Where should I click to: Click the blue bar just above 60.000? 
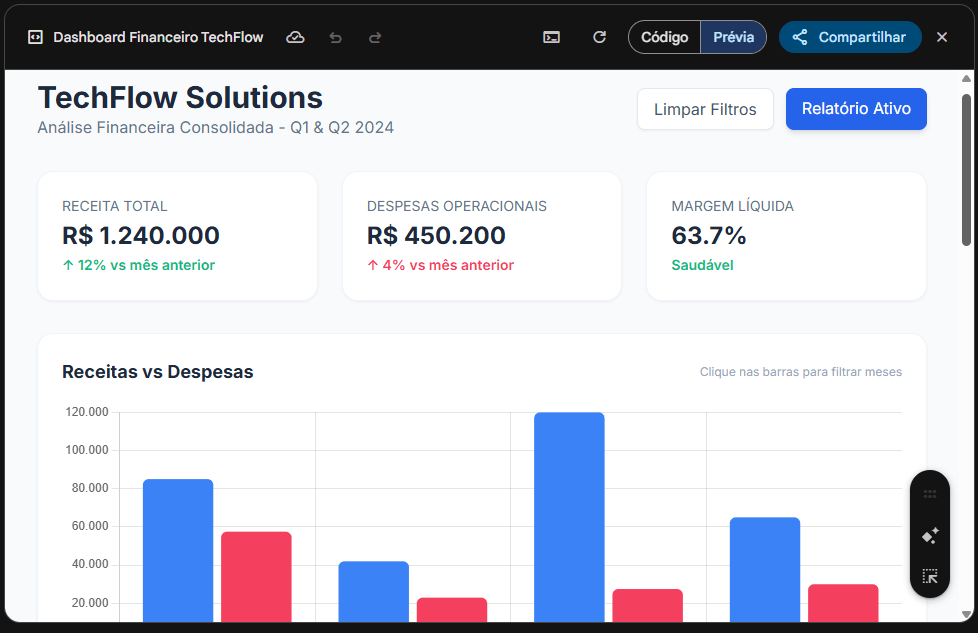coord(765,569)
